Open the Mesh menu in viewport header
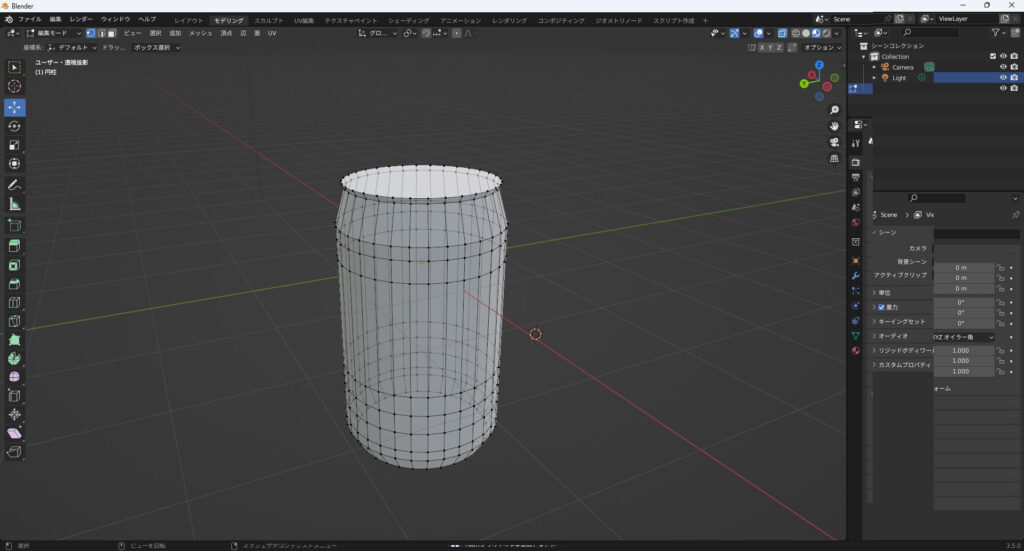 tap(200, 33)
